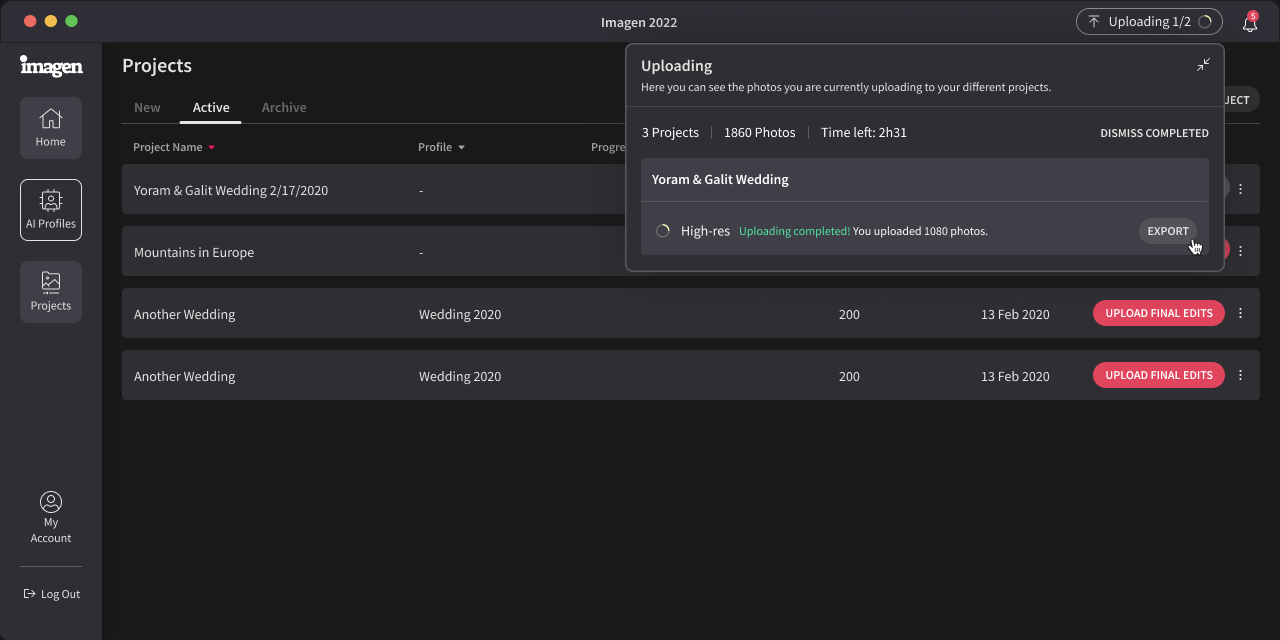
Task: Open more options for Mountains in Europe row
Action: [1241, 251]
